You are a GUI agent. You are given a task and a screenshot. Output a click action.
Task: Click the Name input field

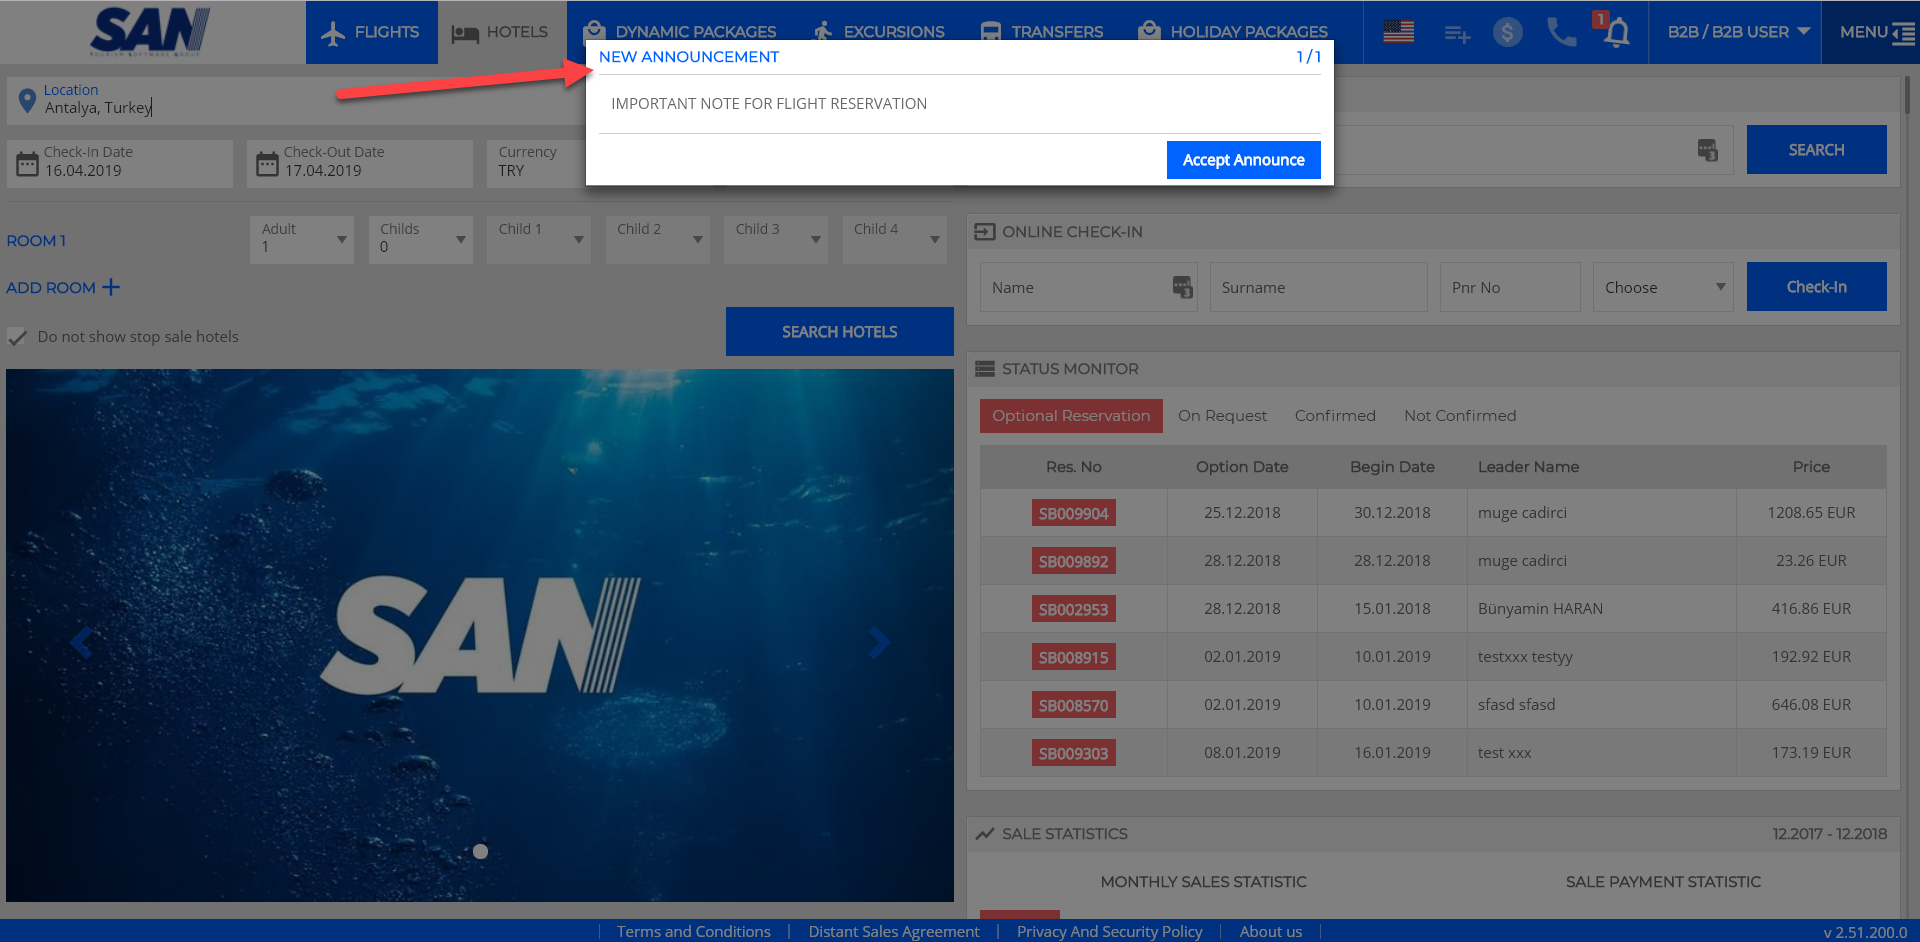click(x=1088, y=287)
